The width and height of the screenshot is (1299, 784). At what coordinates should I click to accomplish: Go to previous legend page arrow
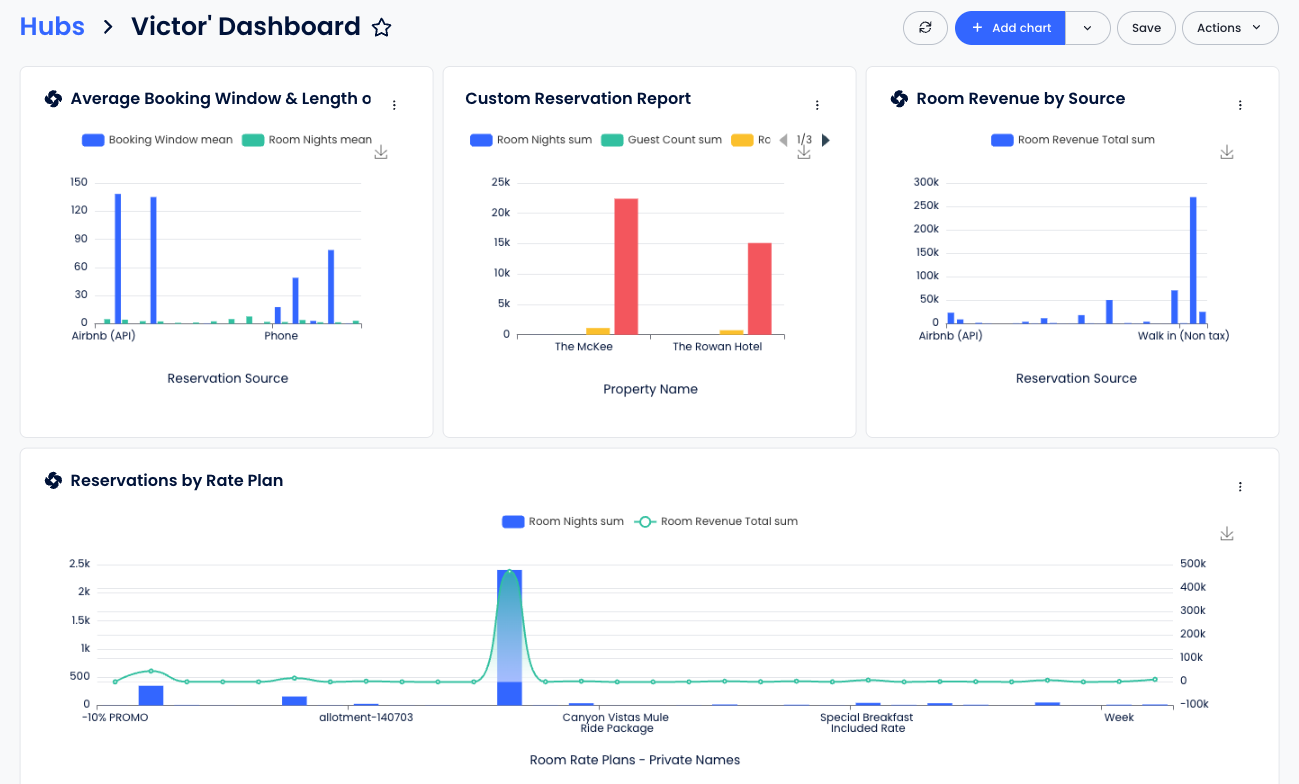(x=783, y=140)
